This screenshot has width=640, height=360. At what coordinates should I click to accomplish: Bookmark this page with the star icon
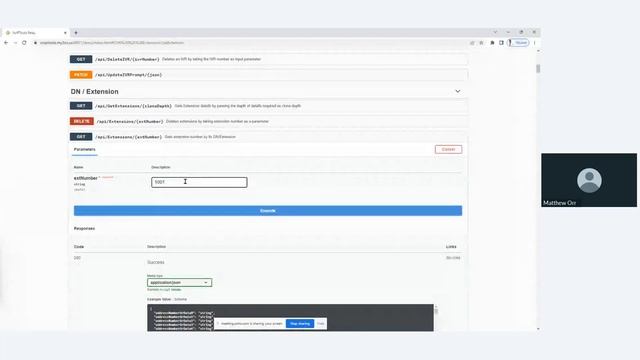coord(481,43)
